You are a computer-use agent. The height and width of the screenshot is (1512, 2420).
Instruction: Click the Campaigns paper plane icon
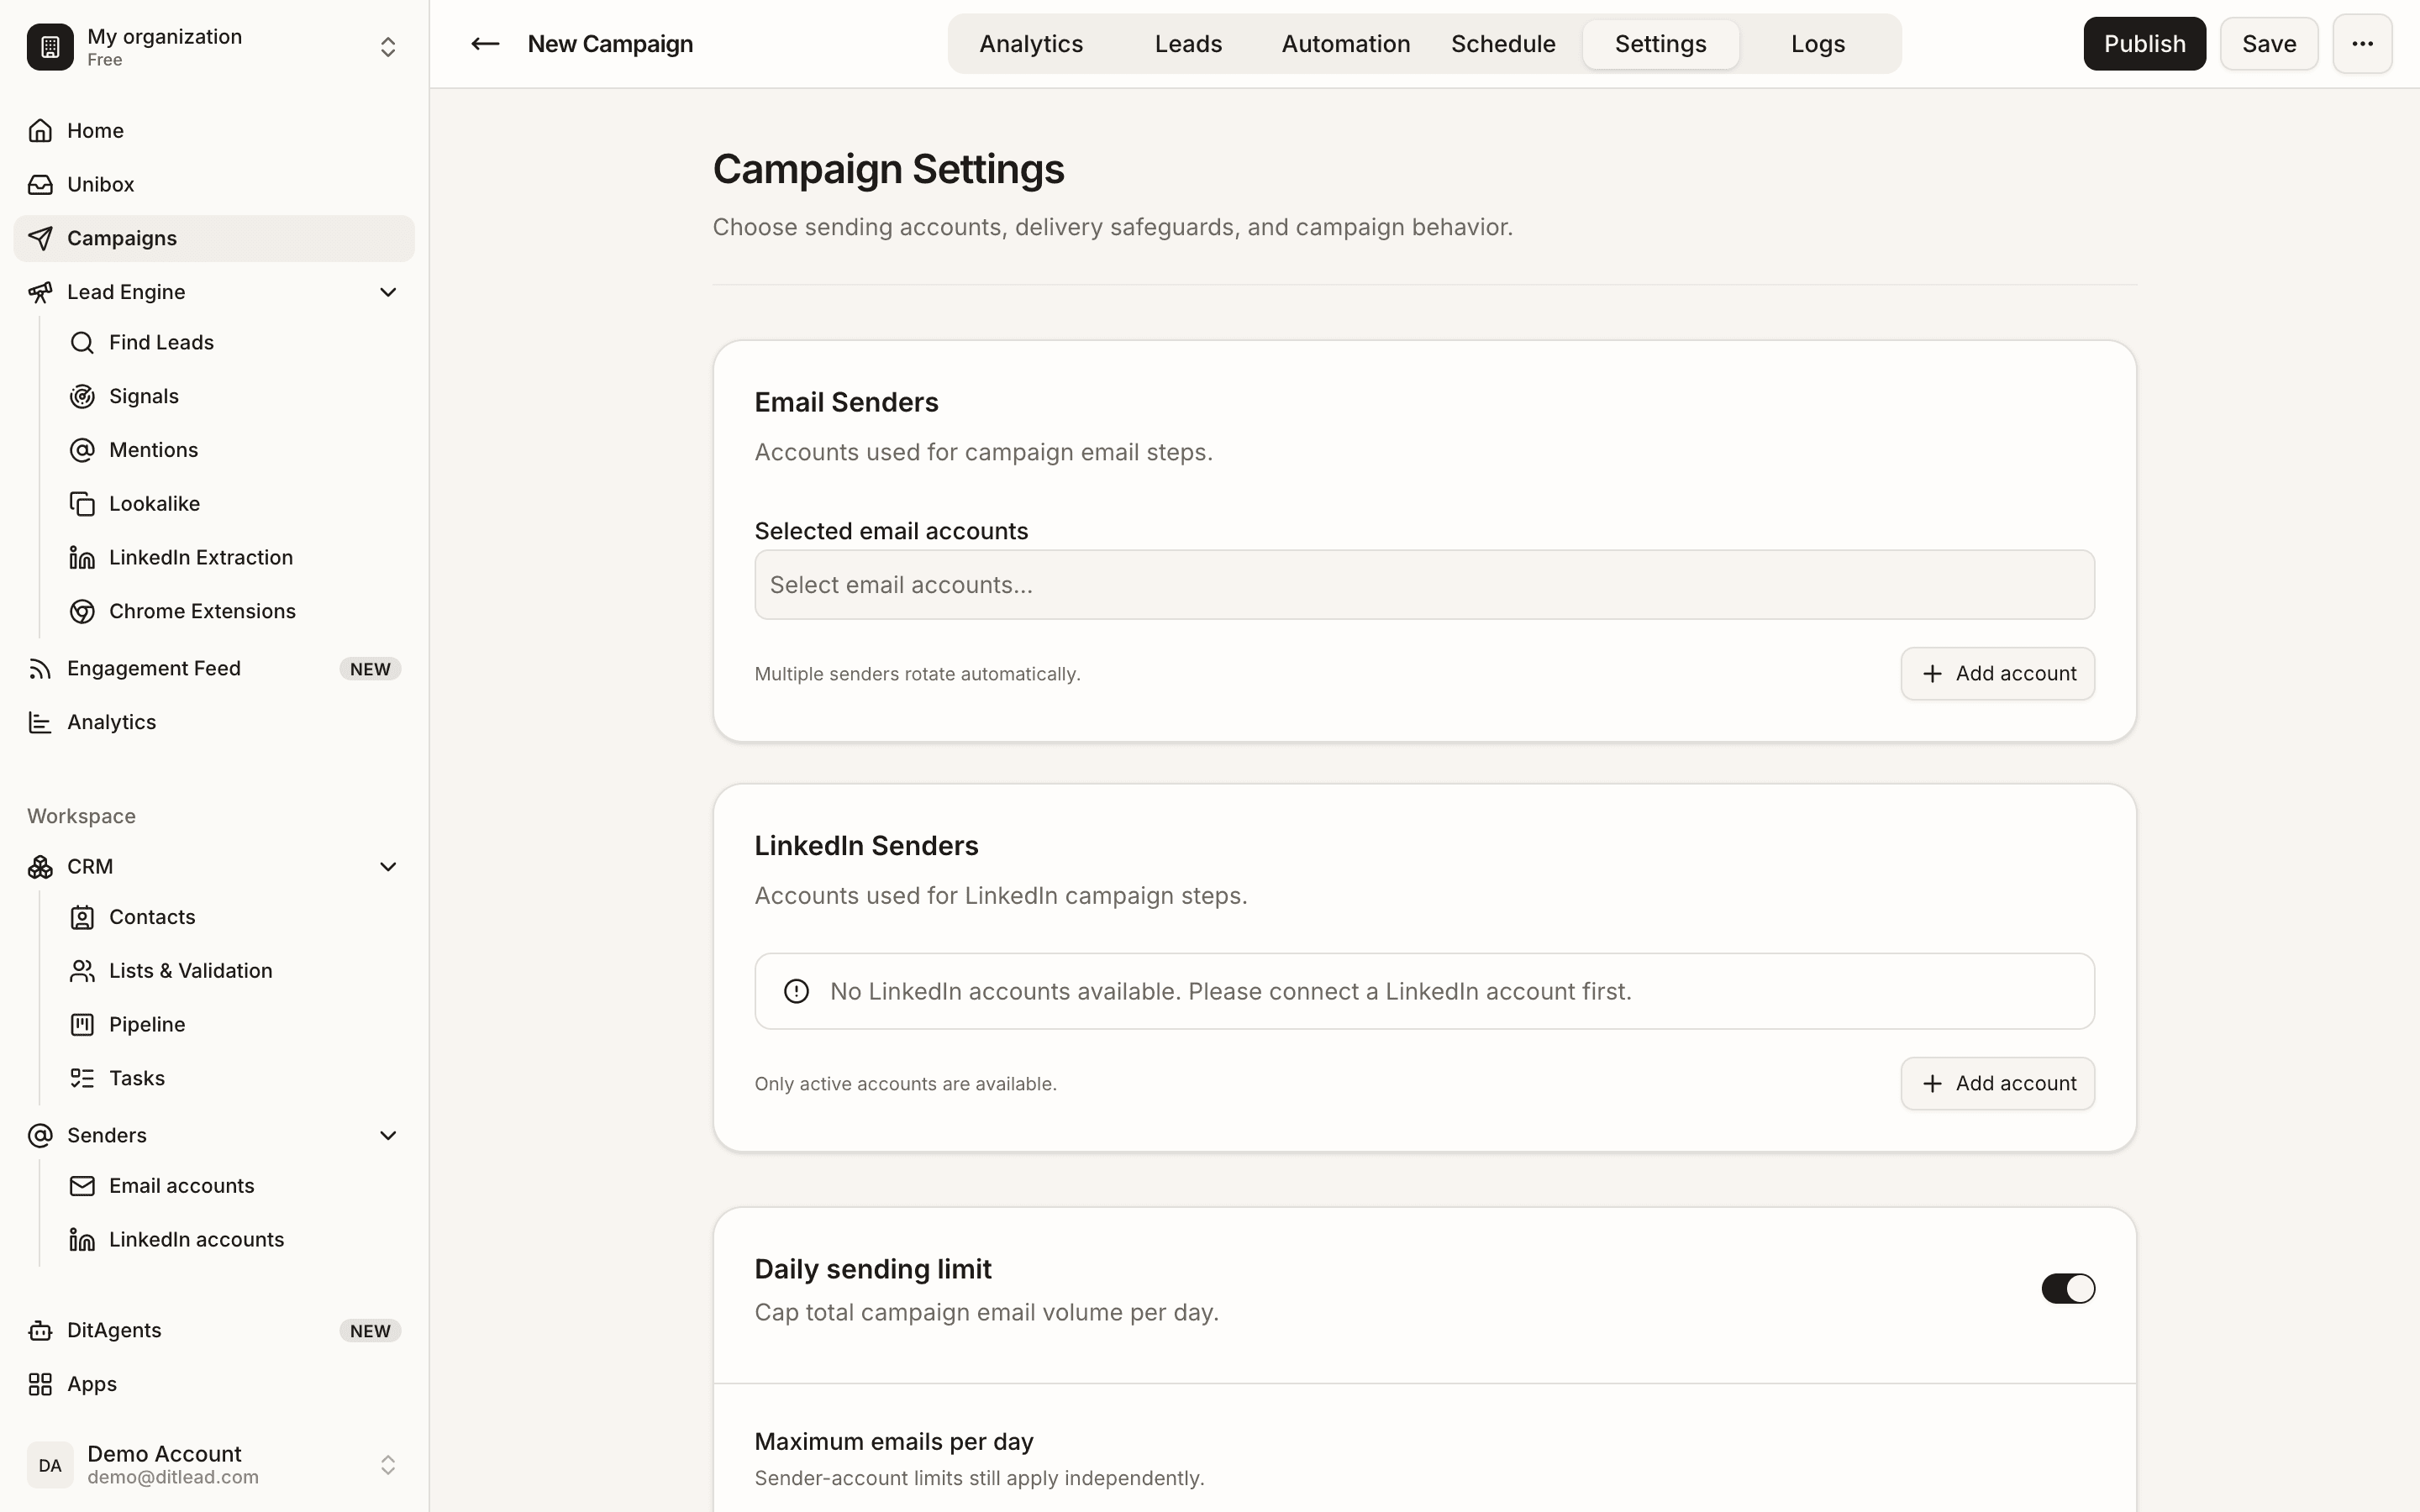click(x=40, y=238)
